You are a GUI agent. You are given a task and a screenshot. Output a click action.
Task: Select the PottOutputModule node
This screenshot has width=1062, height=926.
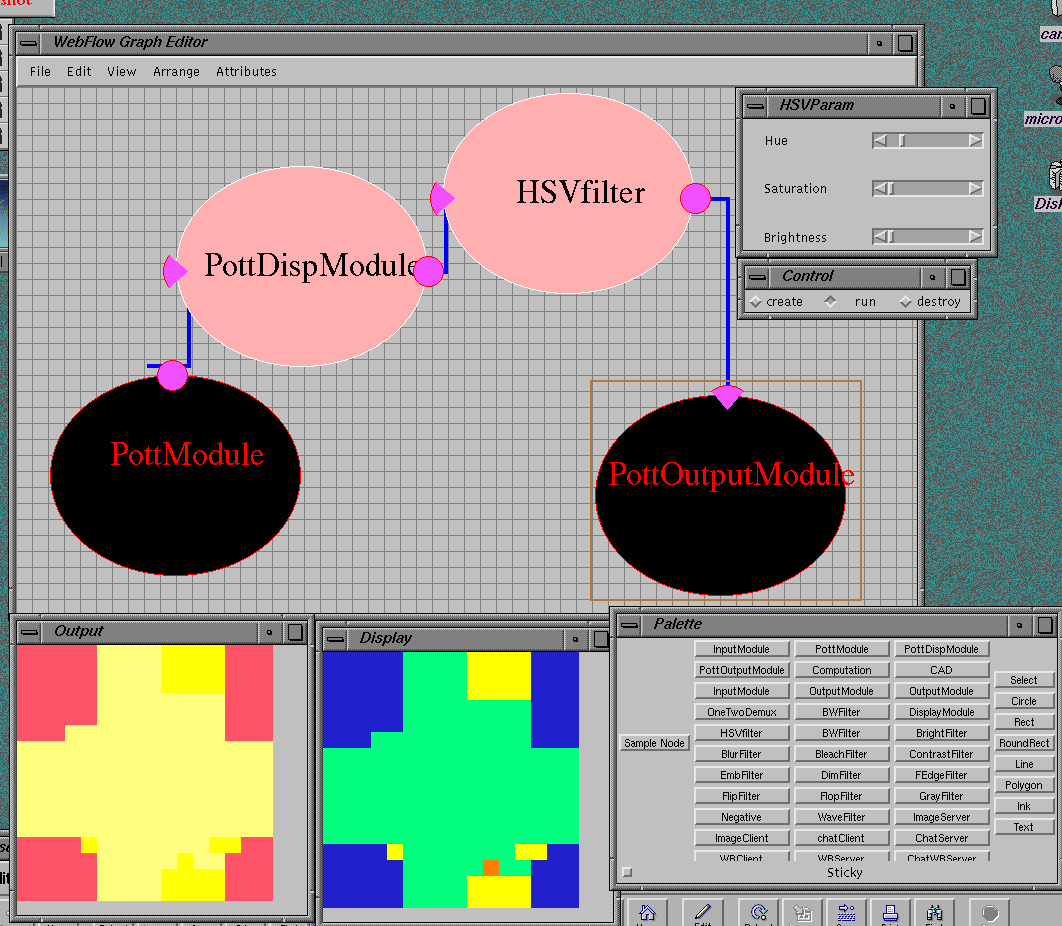(x=721, y=495)
